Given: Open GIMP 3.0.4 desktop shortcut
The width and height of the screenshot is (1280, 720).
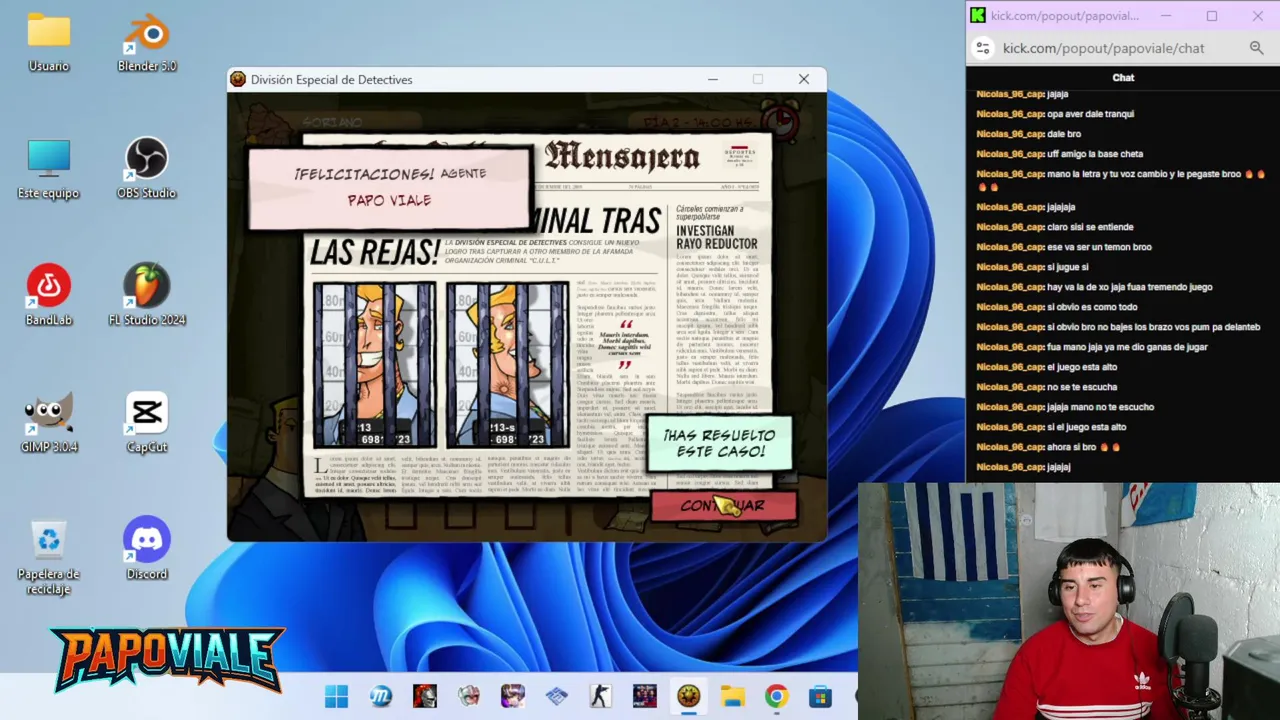Looking at the screenshot, I should (x=48, y=423).
